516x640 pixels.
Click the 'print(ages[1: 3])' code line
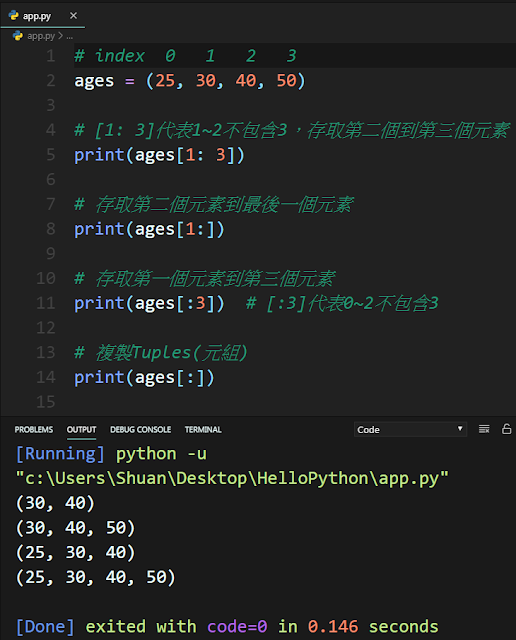[159, 155]
